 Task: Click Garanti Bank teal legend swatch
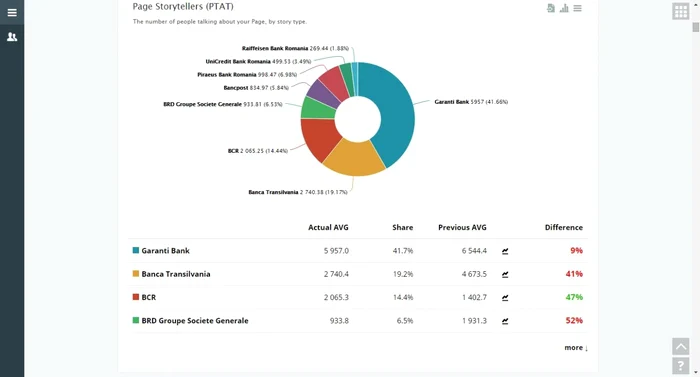coord(136,250)
